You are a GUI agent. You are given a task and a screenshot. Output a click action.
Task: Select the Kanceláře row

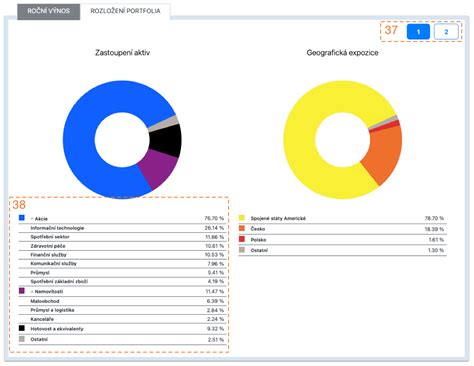(122, 319)
